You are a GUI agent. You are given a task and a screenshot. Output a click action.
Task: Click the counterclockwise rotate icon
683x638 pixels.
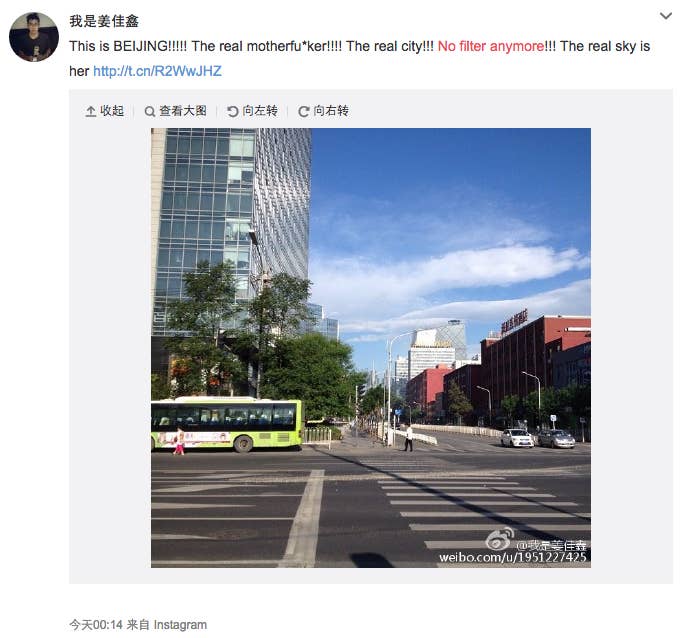click(233, 112)
